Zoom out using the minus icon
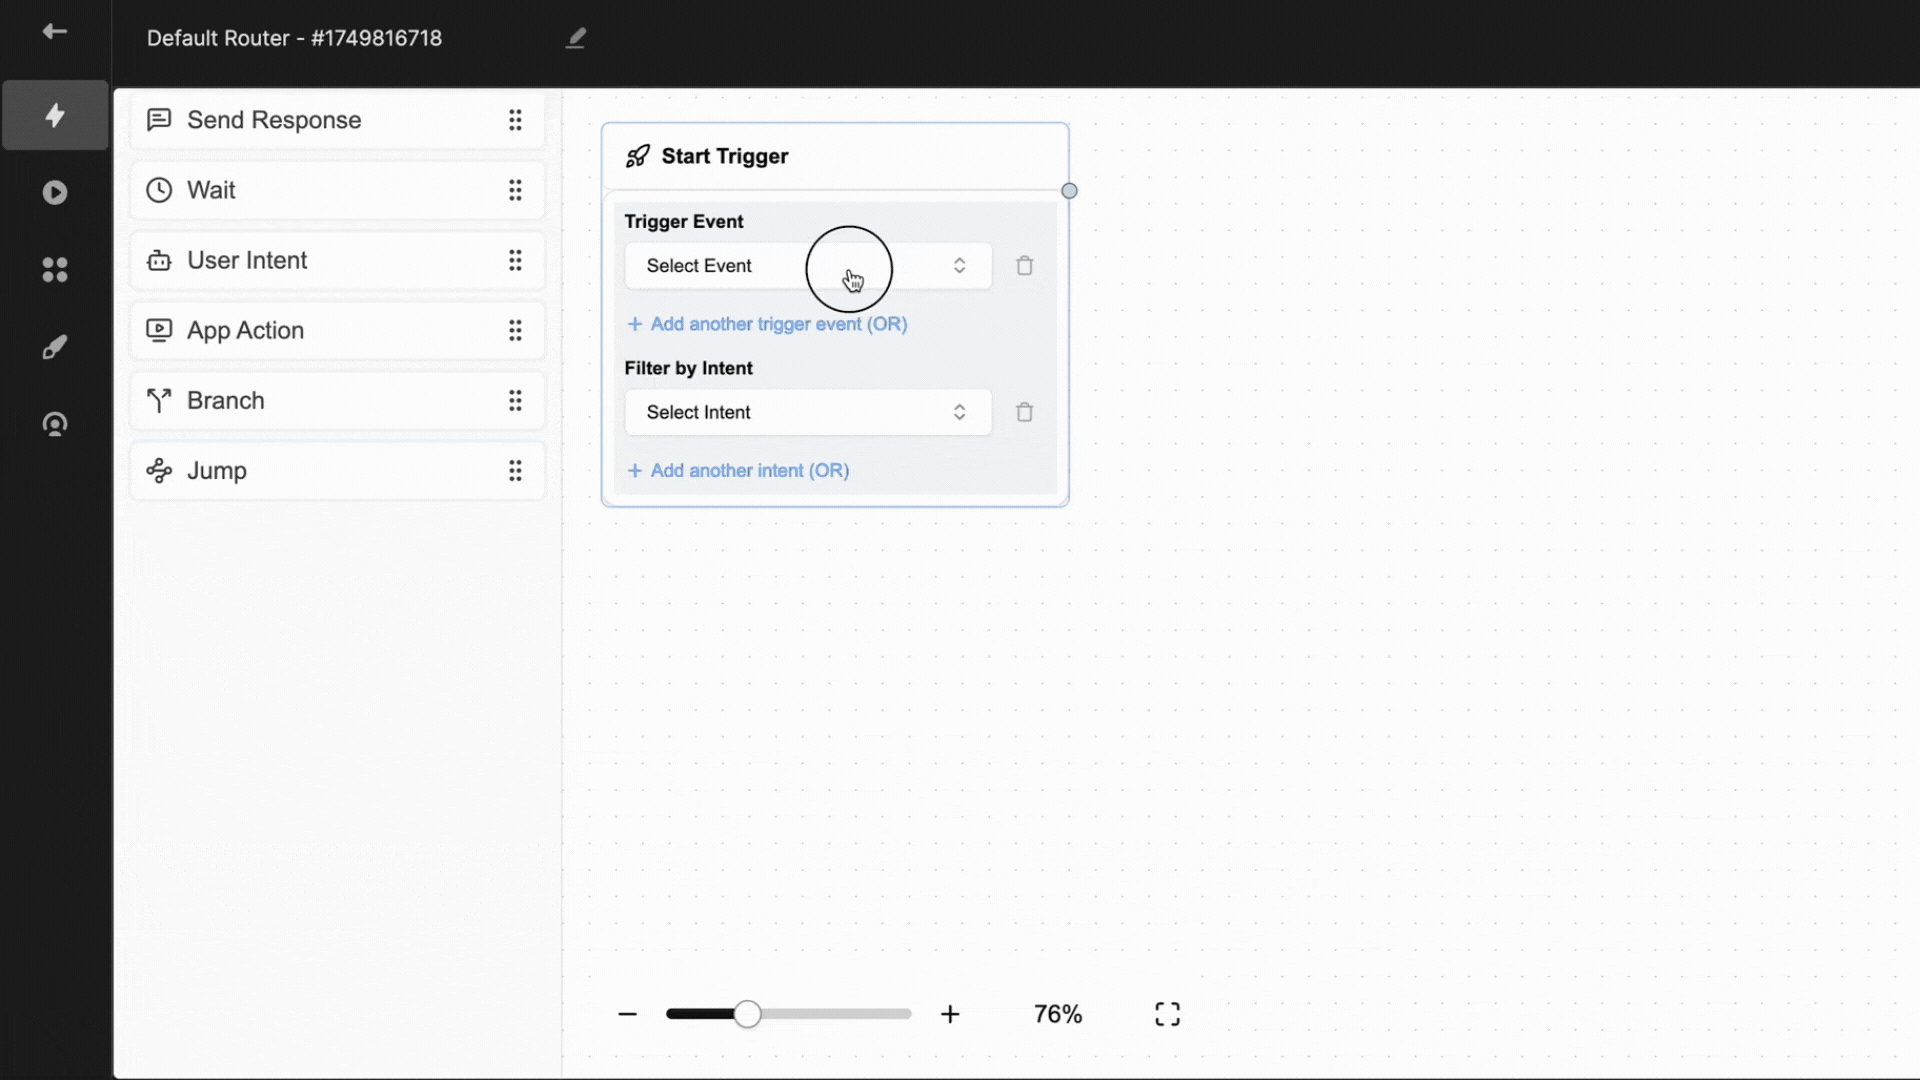The image size is (1920, 1080). [627, 1013]
